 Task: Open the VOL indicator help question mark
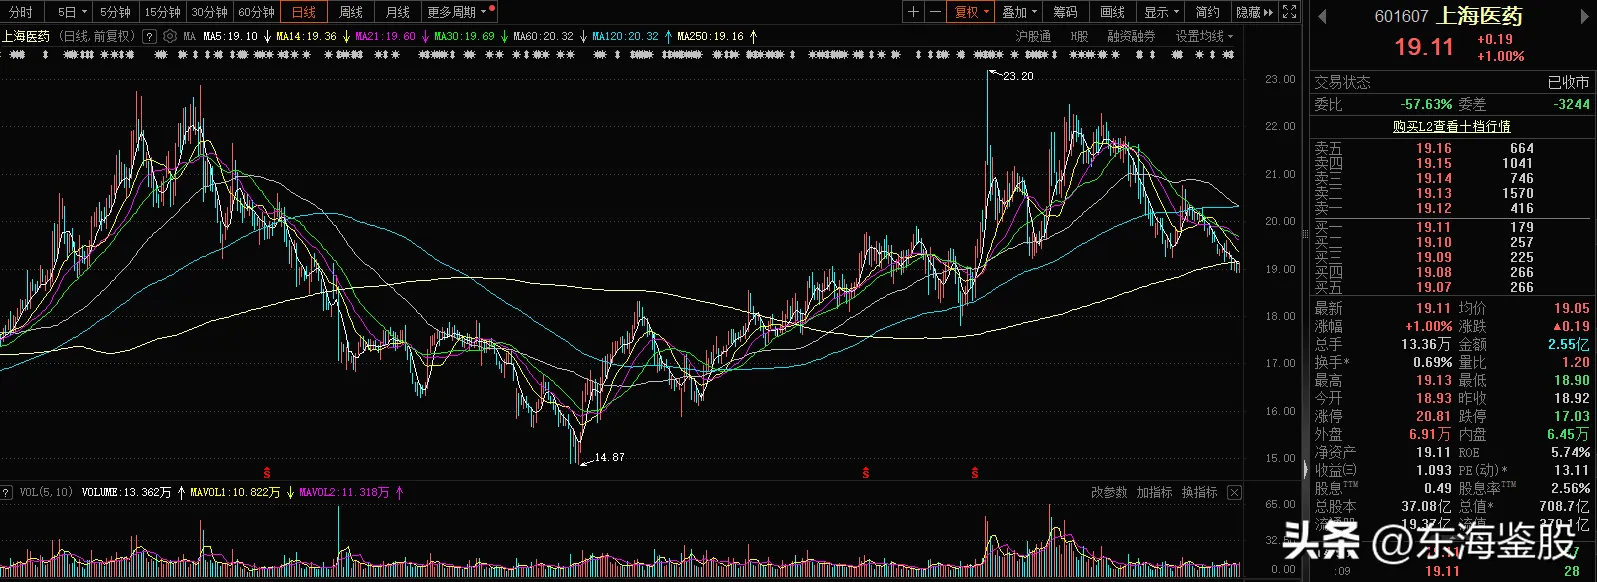tap(7, 492)
